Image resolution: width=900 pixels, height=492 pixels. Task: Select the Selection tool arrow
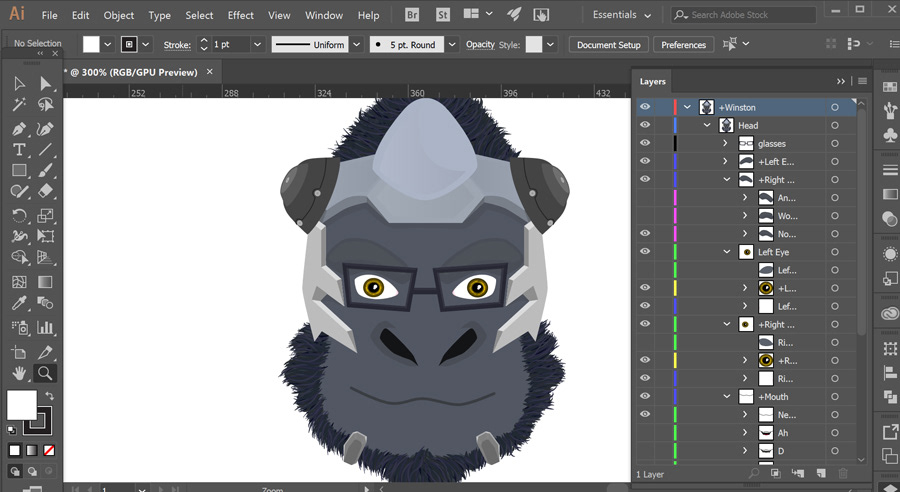point(19,84)
